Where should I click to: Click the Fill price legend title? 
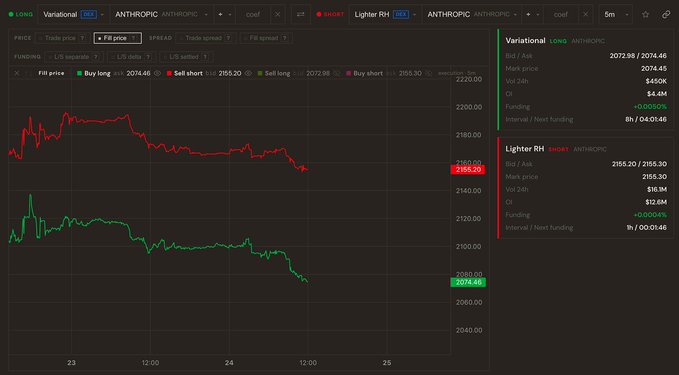pyautogui.click(x=51, y=73)
